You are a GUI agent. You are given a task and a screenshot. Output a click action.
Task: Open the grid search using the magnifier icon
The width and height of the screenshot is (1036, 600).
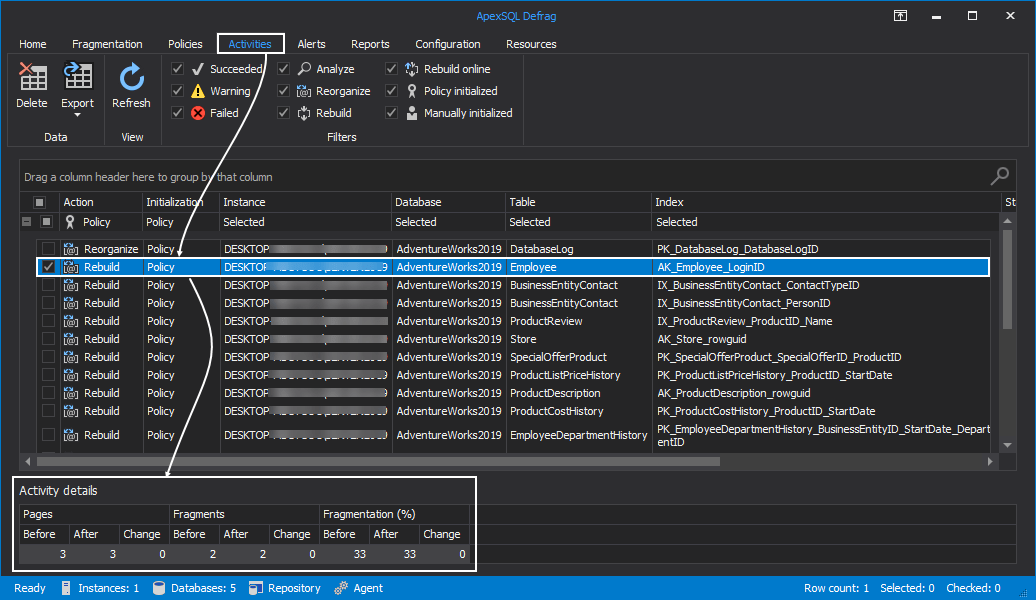[998, 175]
